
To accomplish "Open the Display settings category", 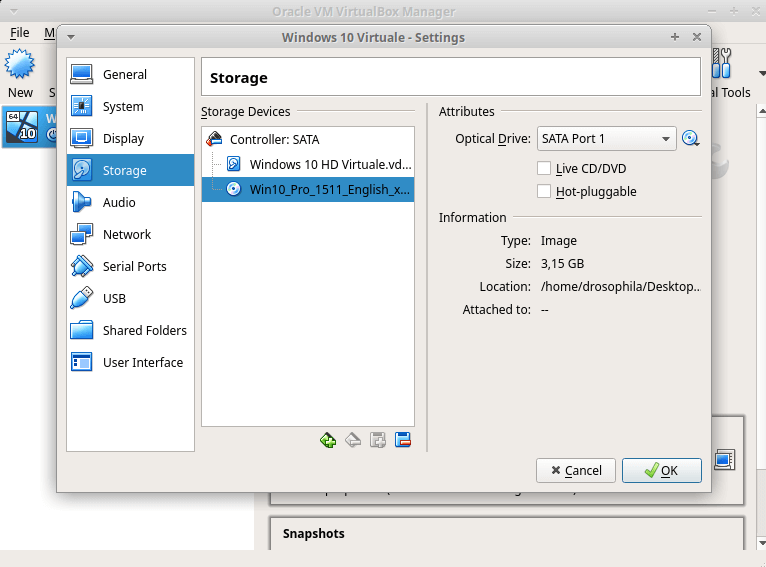I will tap(130, 139).
